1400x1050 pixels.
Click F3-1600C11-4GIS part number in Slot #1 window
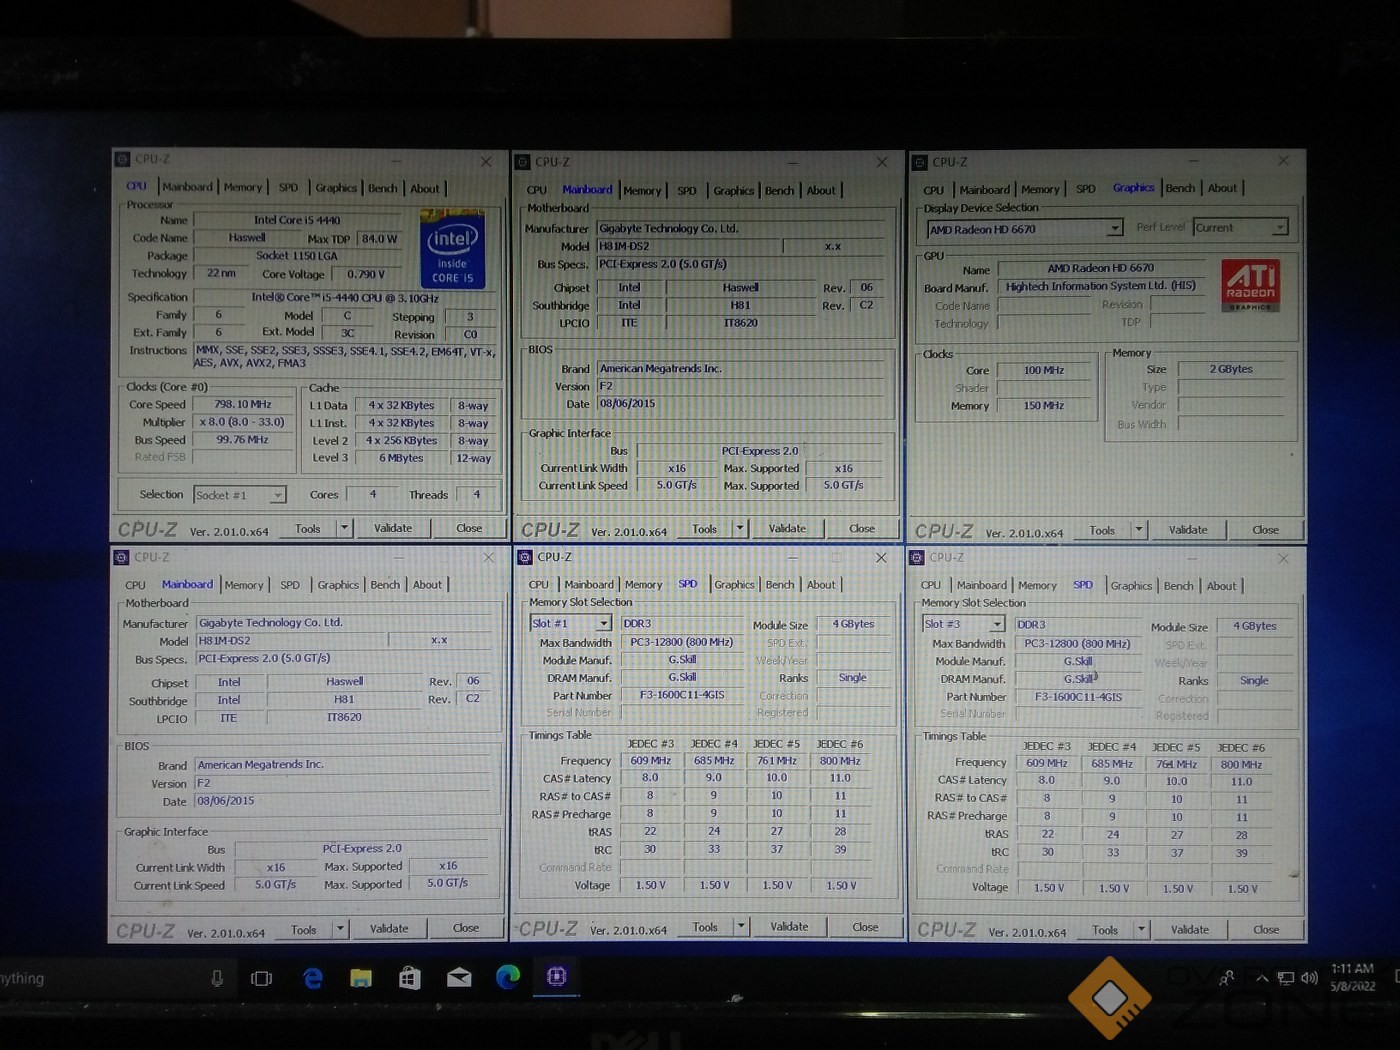click(x=682, y=695)
